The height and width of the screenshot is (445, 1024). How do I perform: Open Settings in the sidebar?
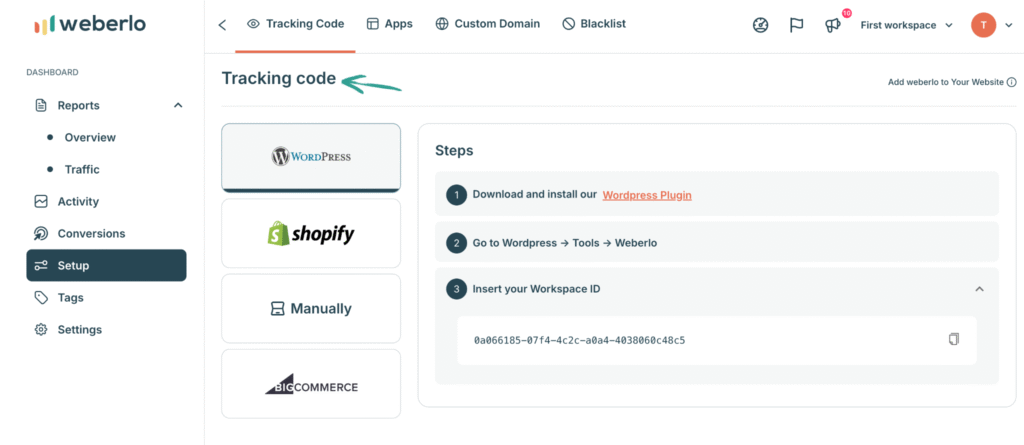[80, 329]
